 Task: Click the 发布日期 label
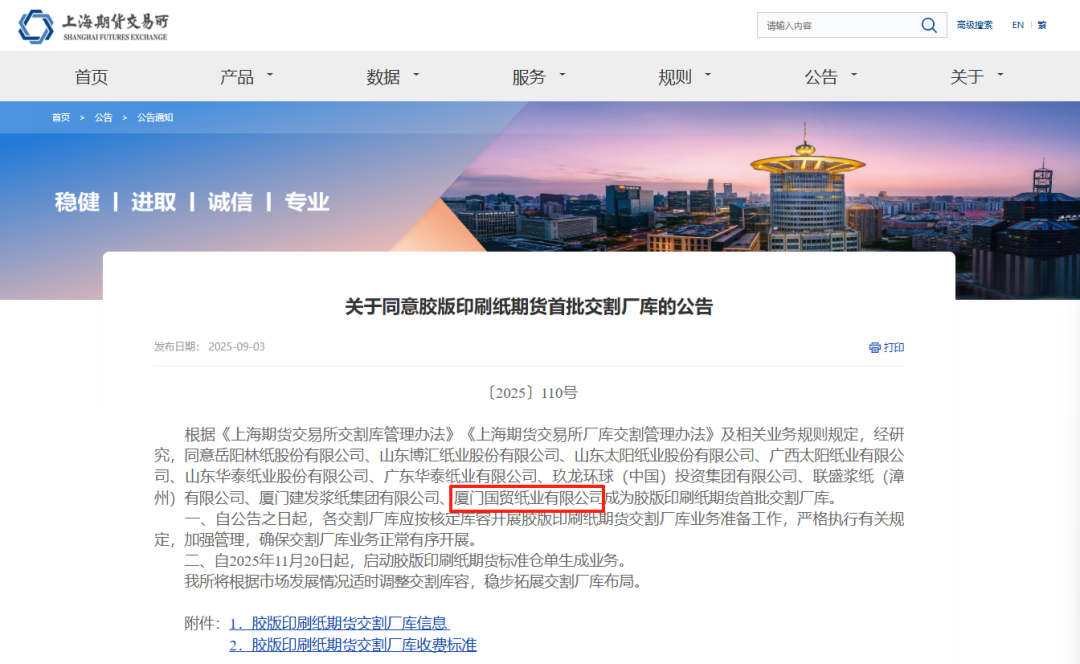[x=176, y=346]
